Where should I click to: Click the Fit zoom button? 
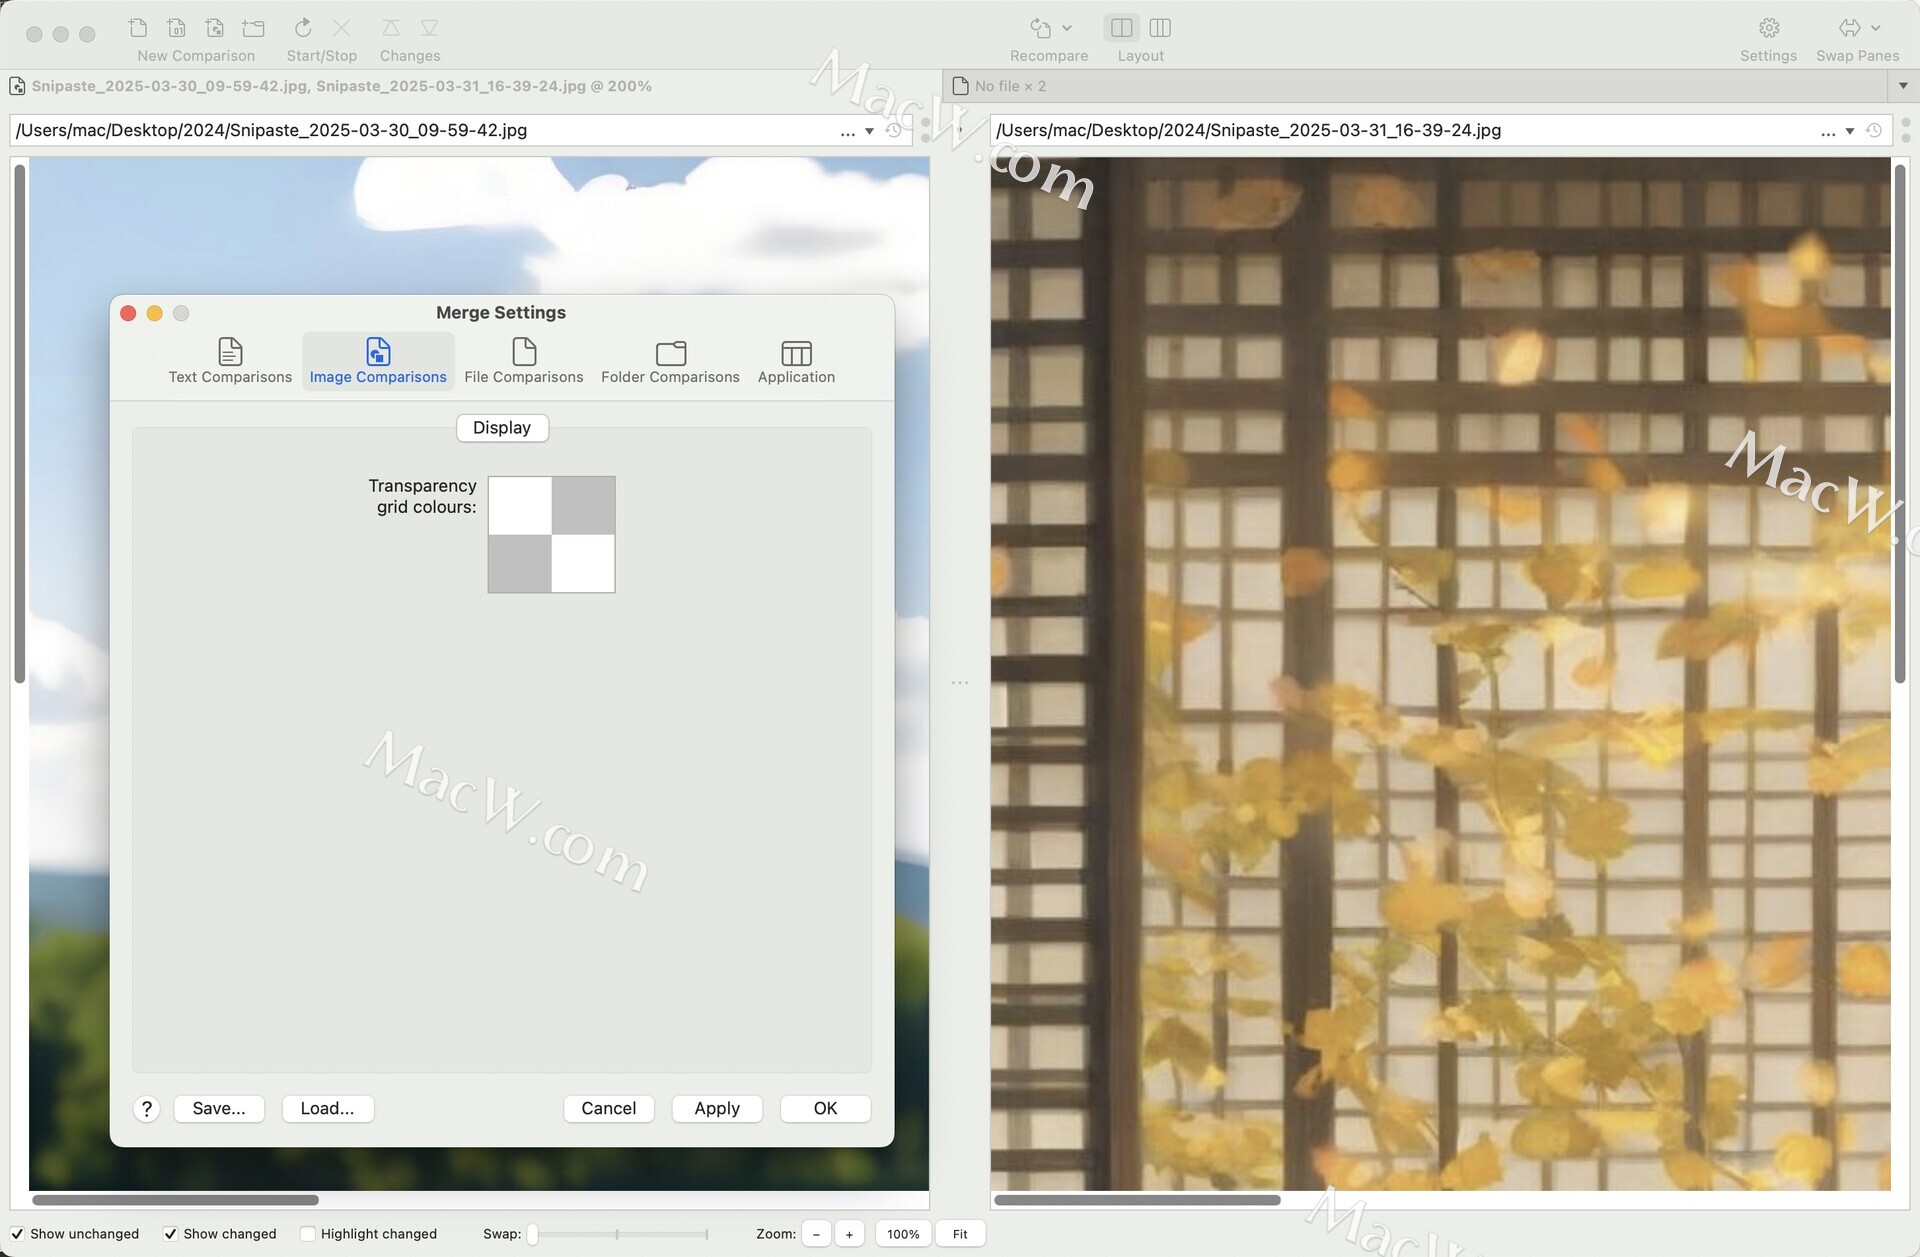click(x=960, y=1234)
